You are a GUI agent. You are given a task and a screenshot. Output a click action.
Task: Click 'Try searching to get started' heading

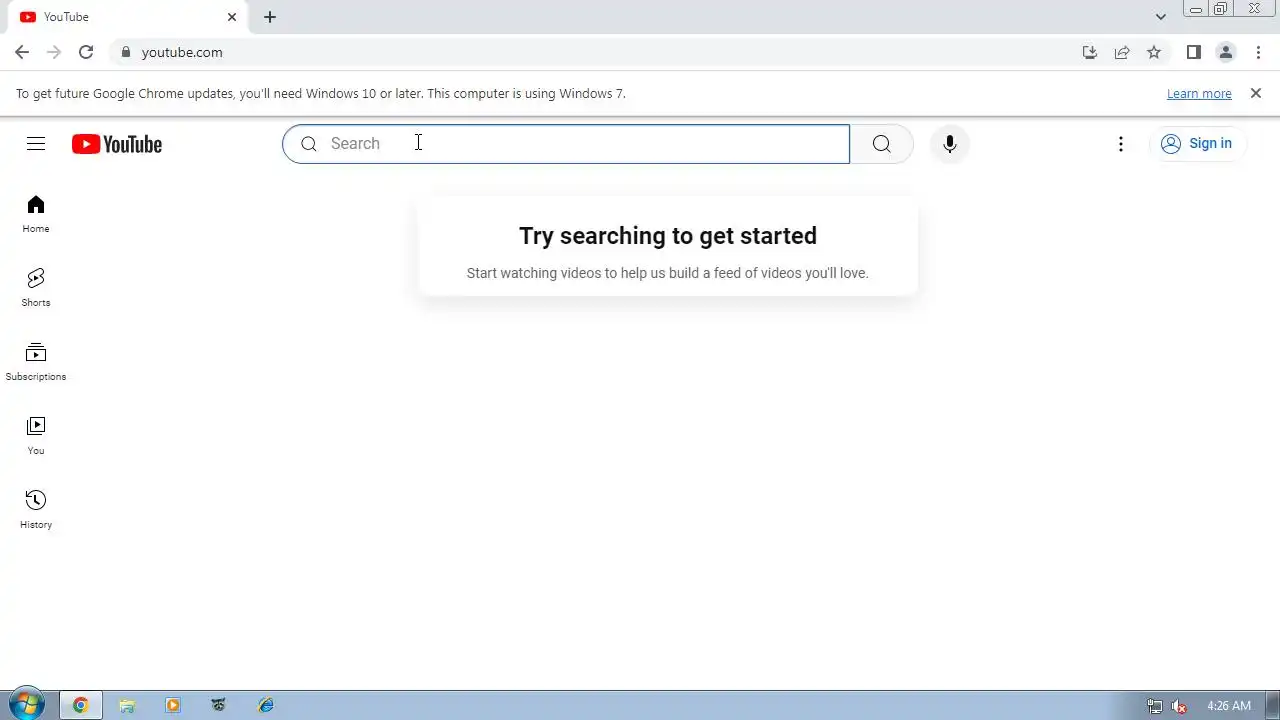pos(668,236)
